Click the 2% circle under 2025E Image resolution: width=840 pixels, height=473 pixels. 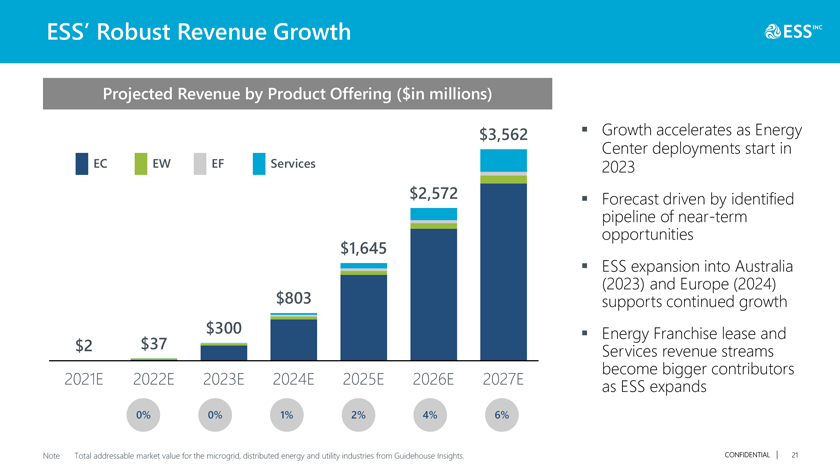tap(358, 415)
